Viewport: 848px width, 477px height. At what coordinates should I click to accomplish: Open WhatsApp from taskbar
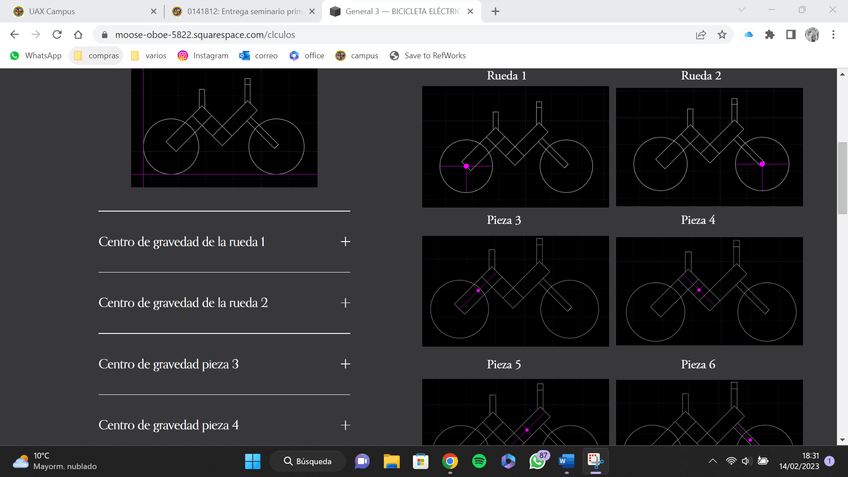pos(538,461)
